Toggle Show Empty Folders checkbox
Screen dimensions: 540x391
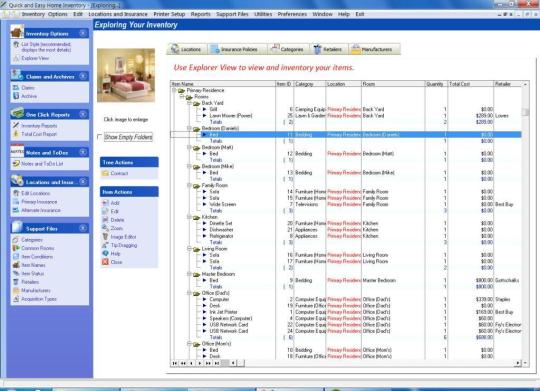point(100,137)
